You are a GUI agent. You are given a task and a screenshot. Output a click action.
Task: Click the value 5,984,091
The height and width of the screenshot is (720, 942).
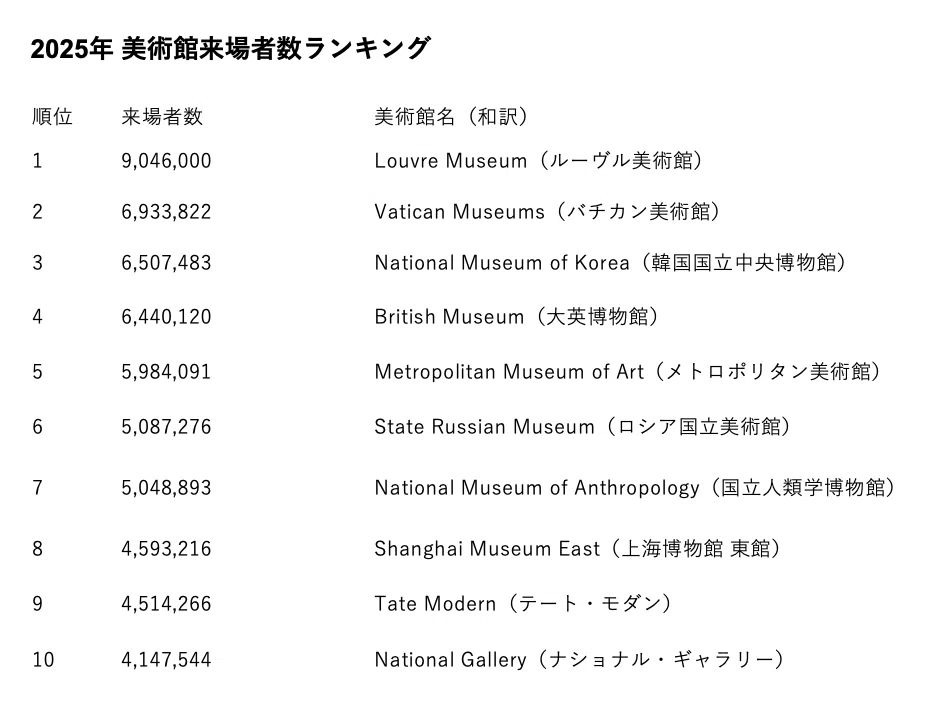[166, 372]
